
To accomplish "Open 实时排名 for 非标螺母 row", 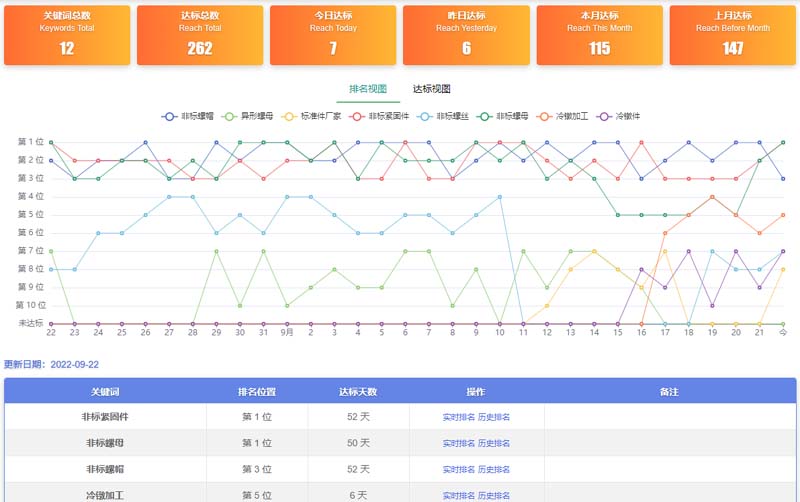I will tap(458, 443).
